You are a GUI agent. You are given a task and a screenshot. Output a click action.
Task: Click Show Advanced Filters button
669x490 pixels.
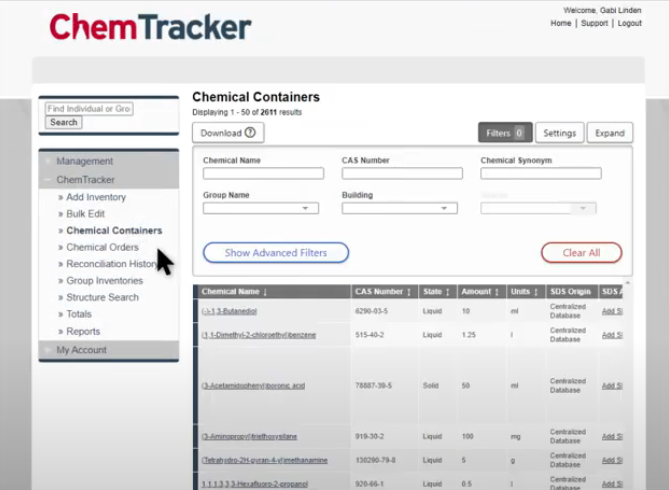(276, 253)
